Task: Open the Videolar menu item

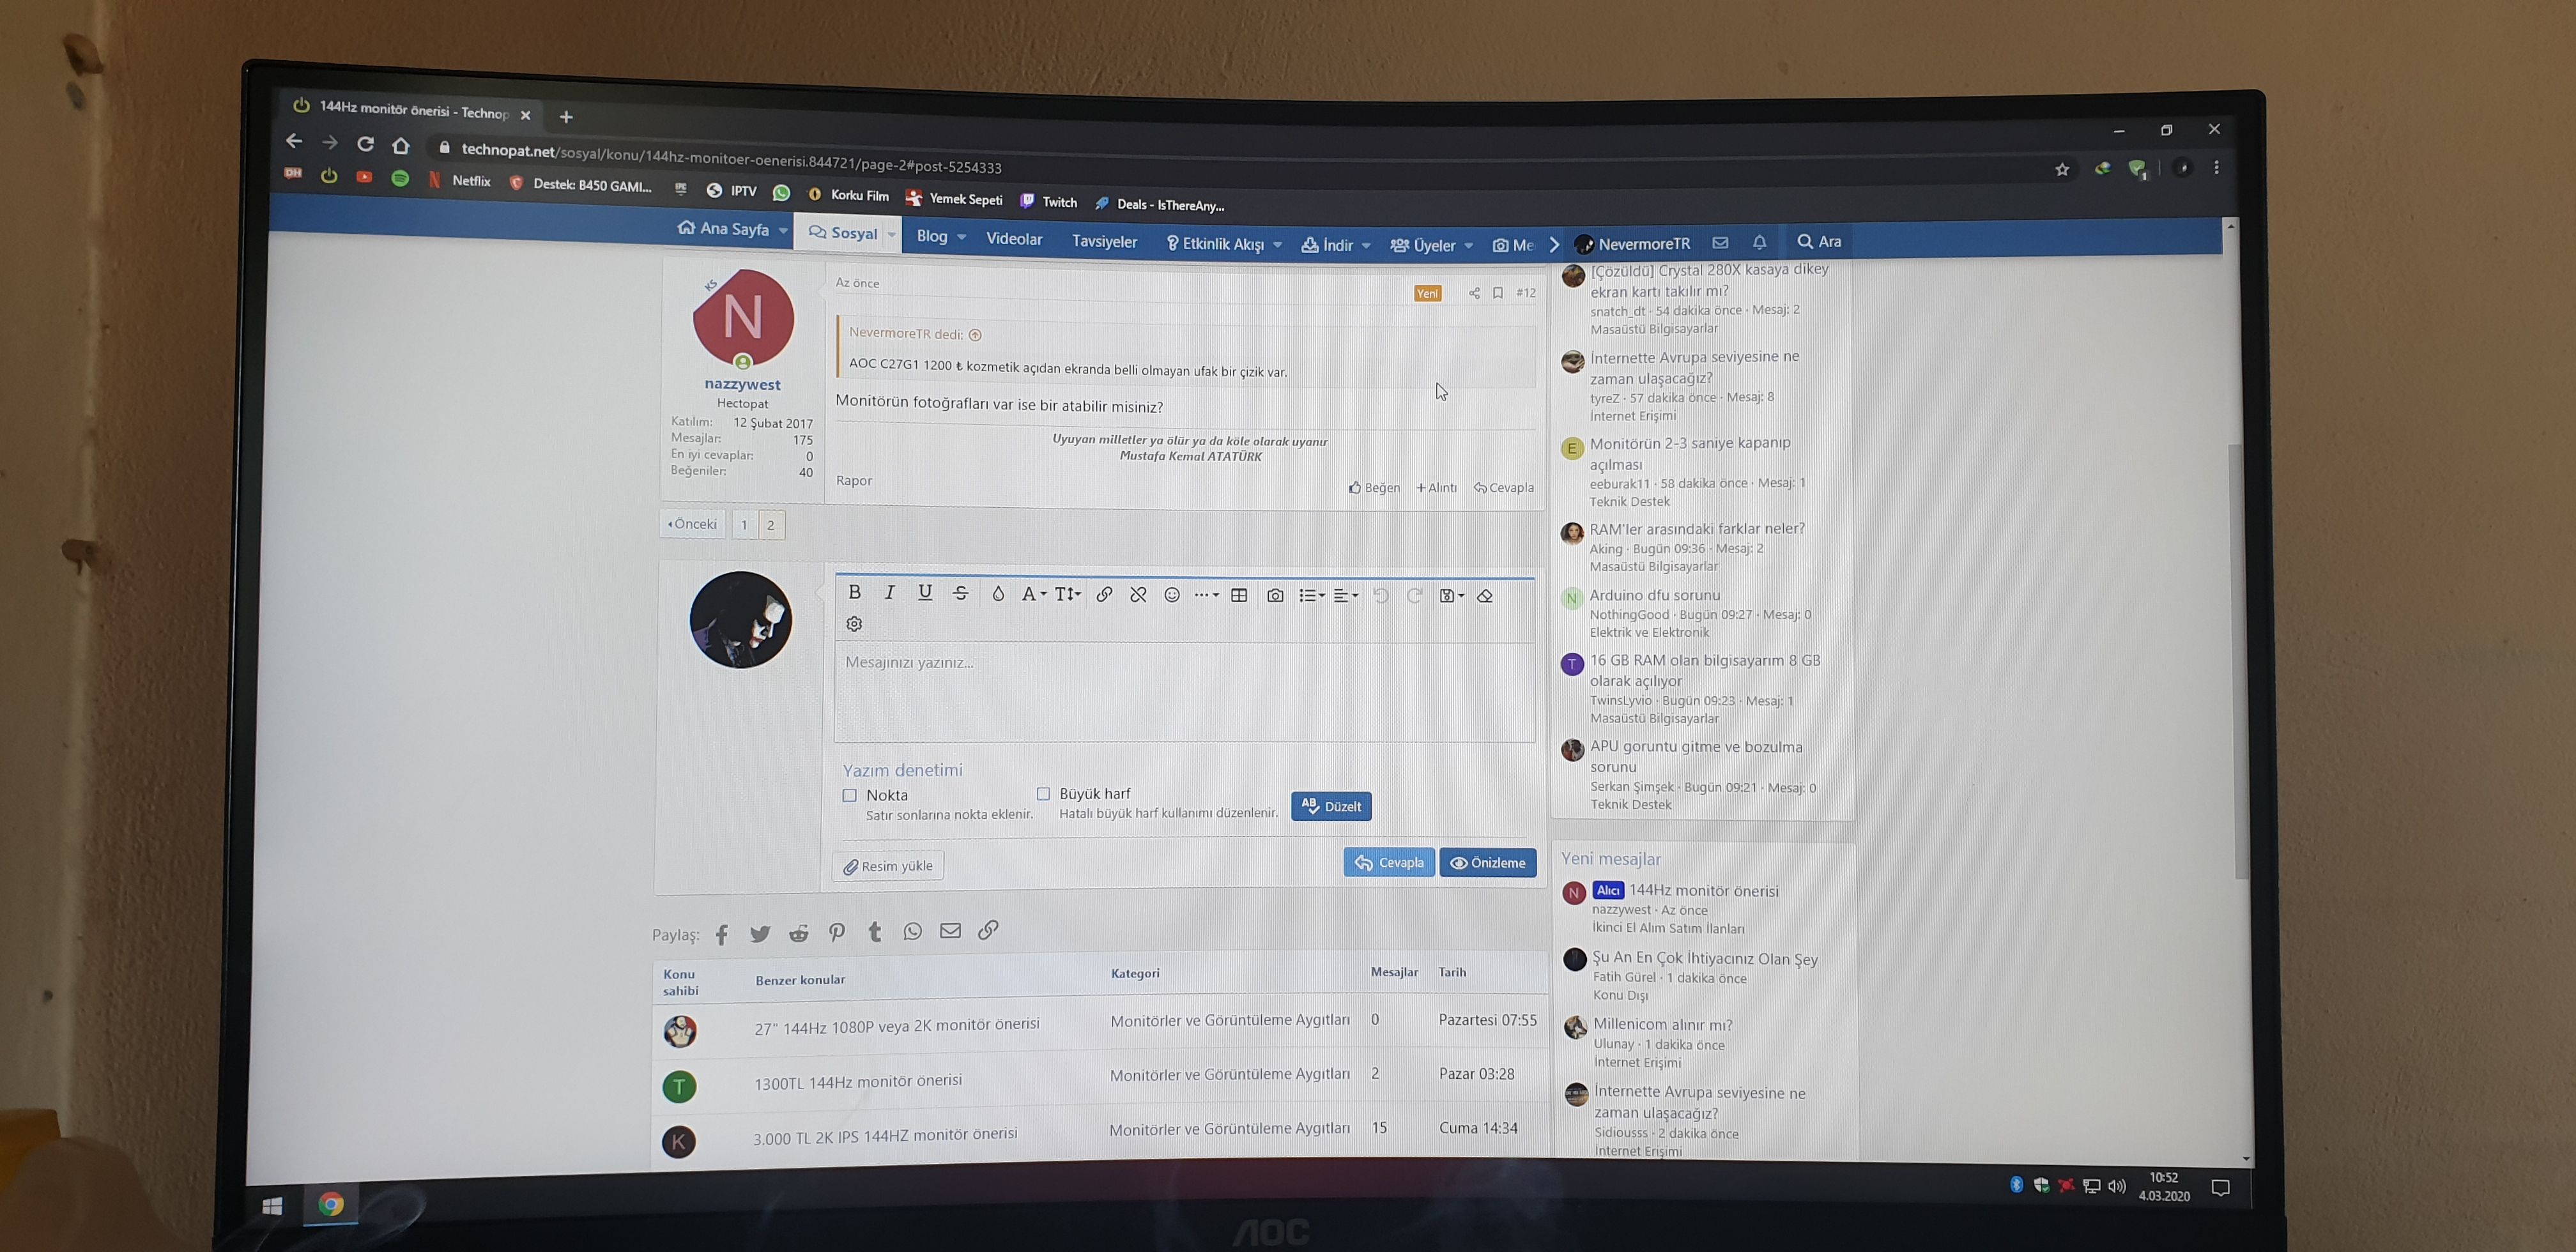Action: (1014, 239)
